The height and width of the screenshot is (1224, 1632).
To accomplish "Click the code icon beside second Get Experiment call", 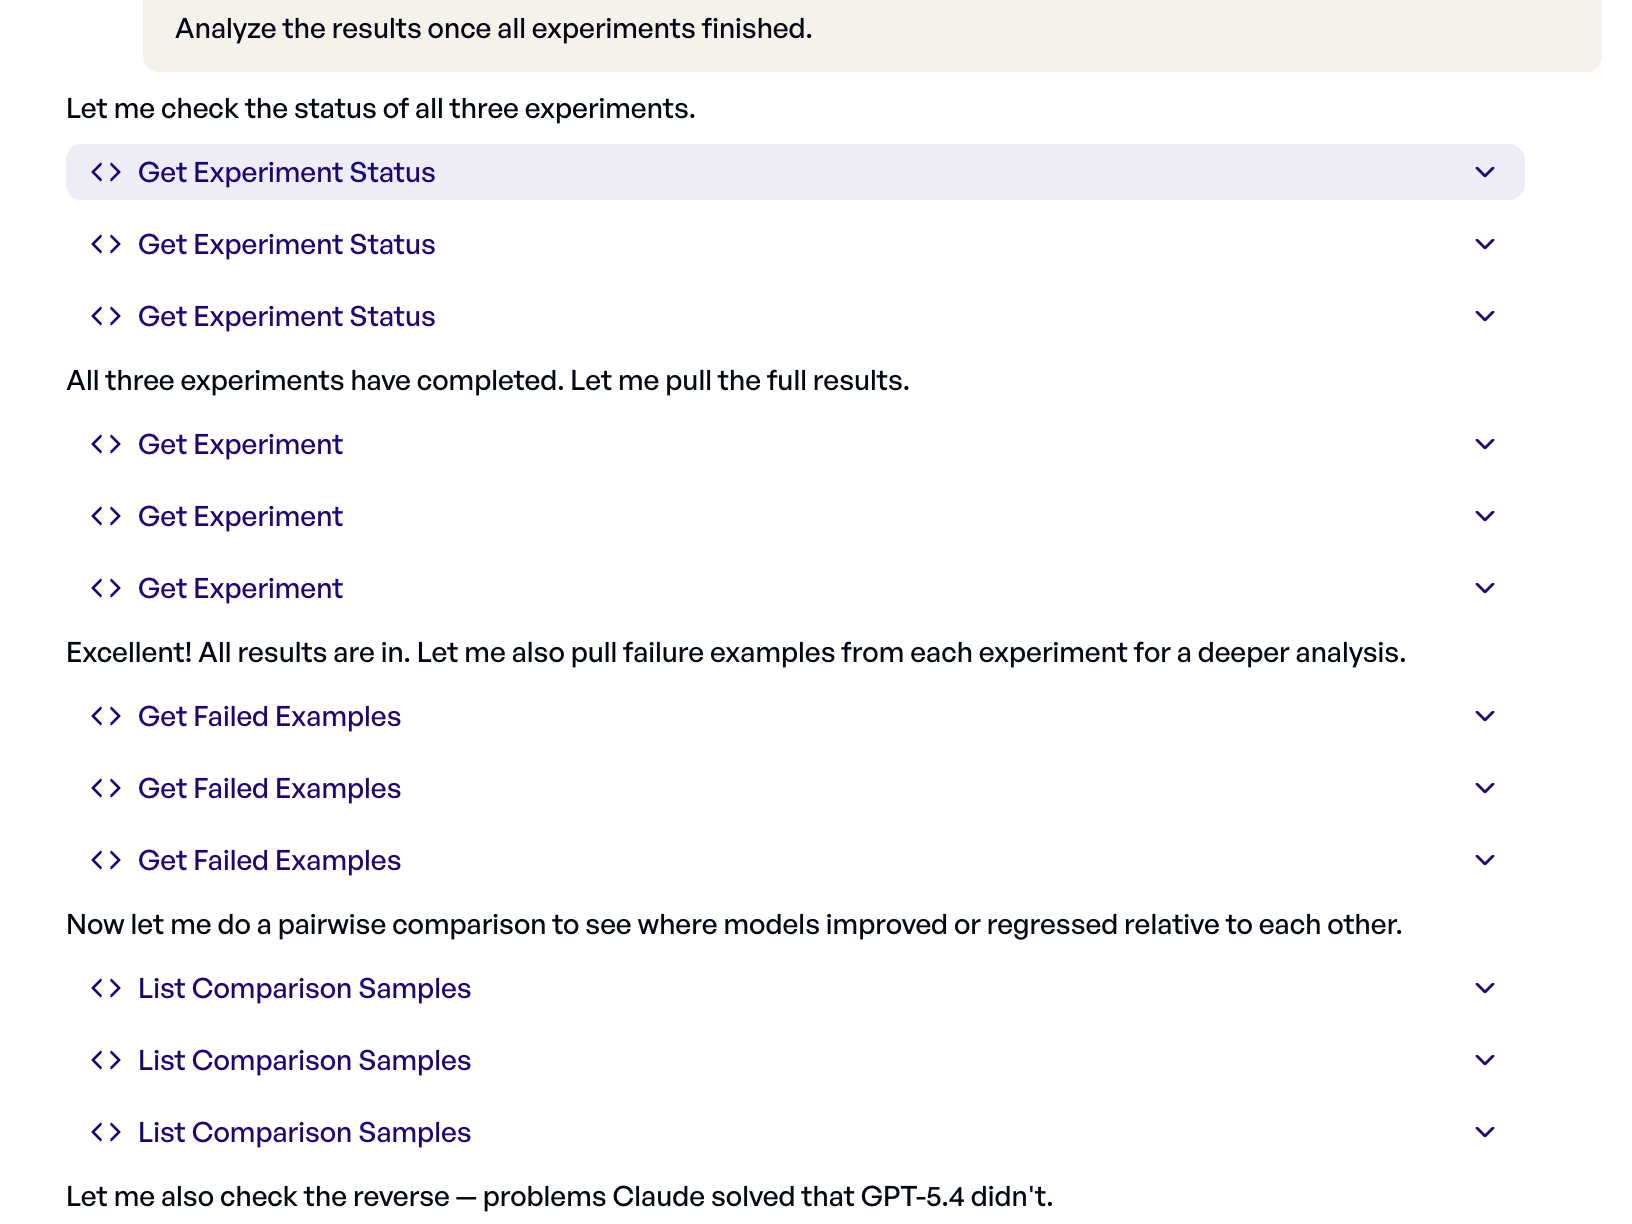I will pos(105,516).
